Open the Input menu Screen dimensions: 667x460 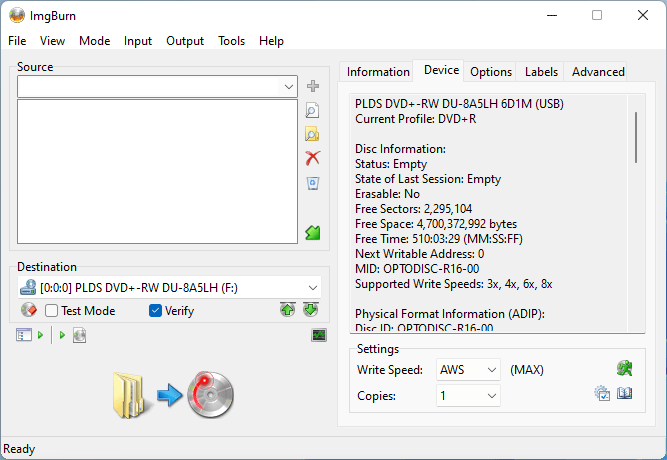coord(138,41)
